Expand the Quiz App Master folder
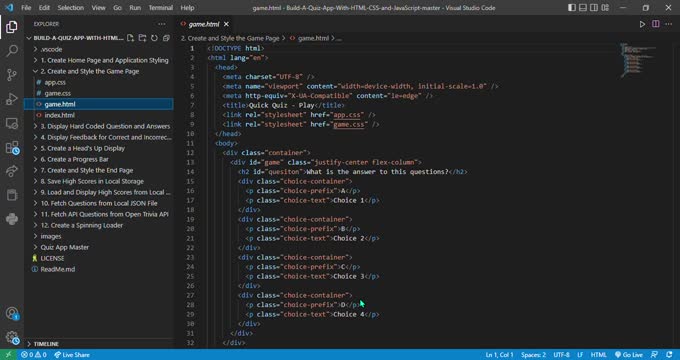Screen dimensions: 680x360 tap(99, 247)
